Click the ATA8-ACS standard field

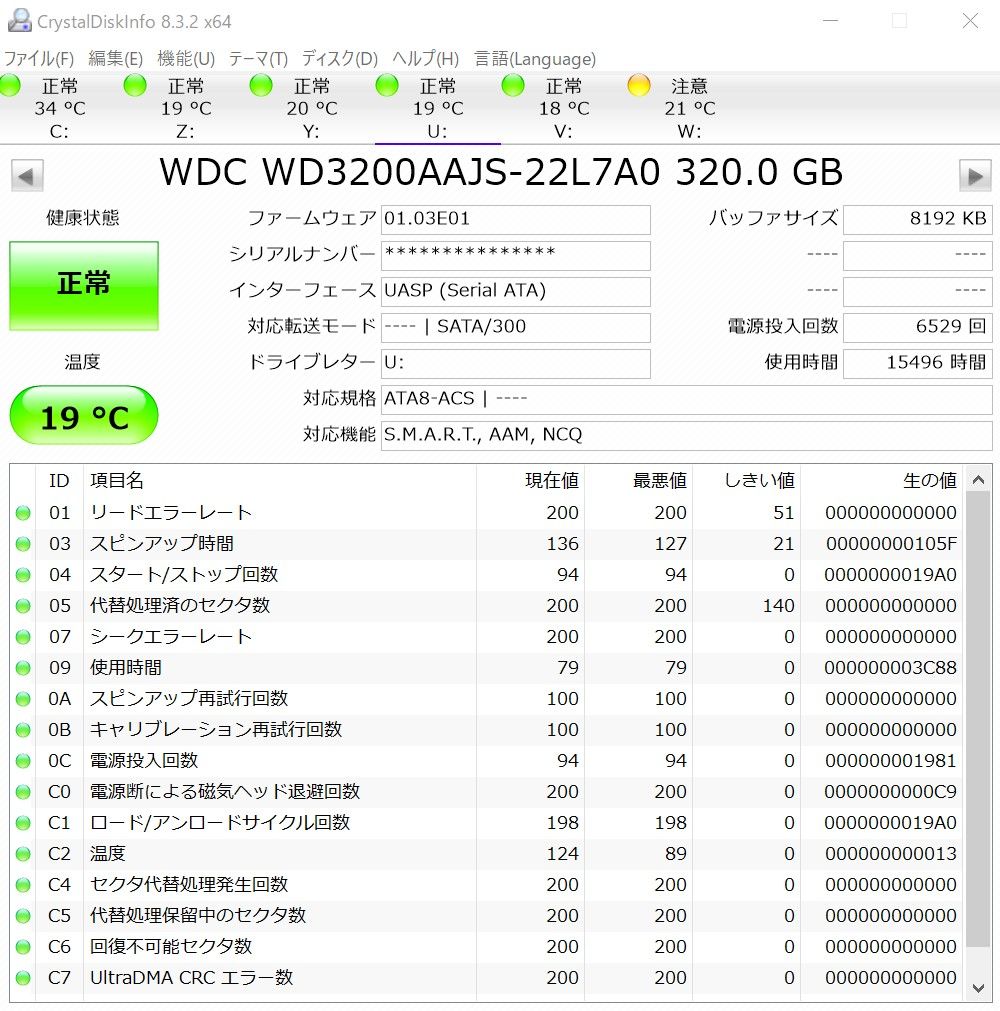(686, 400)
